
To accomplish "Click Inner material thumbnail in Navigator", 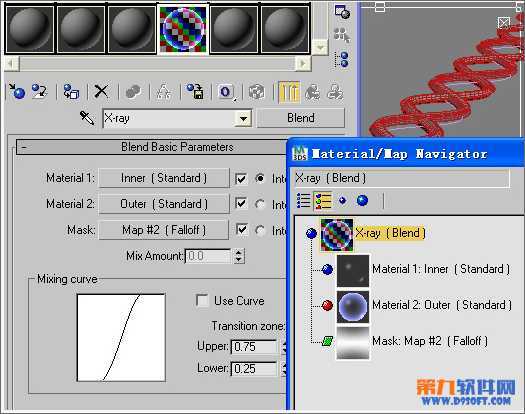I will (x=353, y=270).
